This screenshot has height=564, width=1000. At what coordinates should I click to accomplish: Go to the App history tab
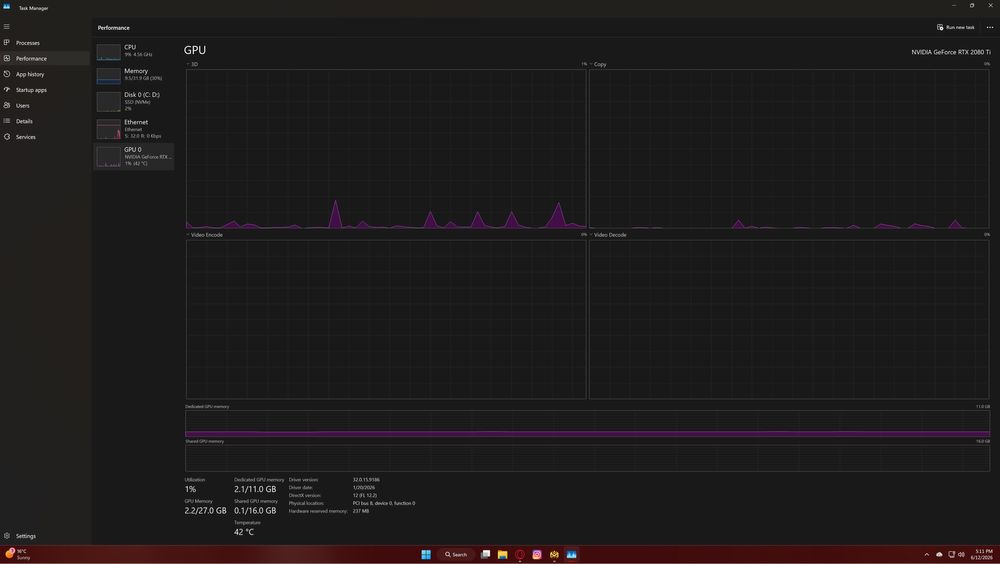(x=30, y=74)
